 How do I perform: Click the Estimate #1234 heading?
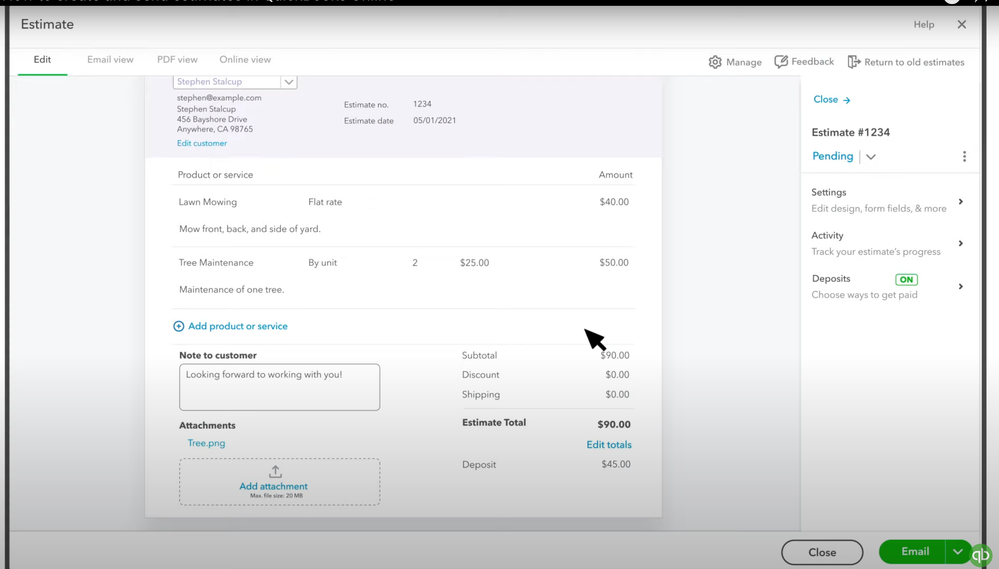click(x=851, y=133)
